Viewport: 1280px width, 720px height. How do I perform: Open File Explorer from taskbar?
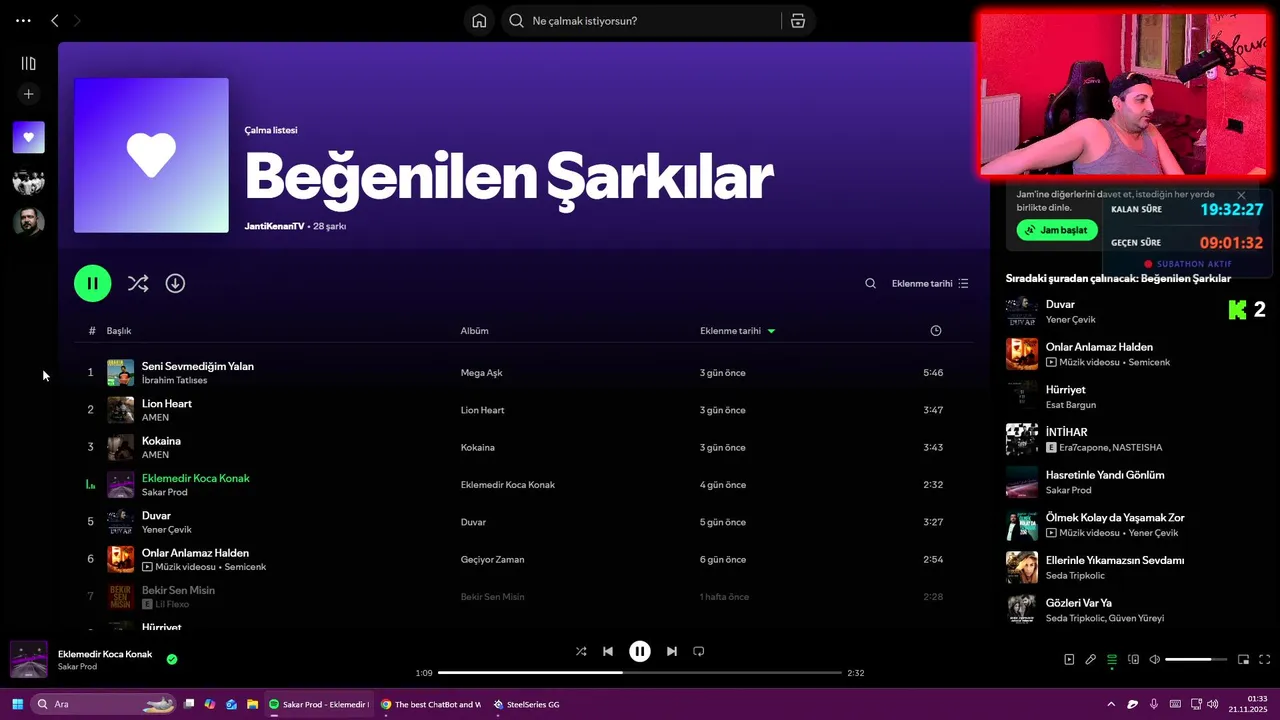[253, 704]
